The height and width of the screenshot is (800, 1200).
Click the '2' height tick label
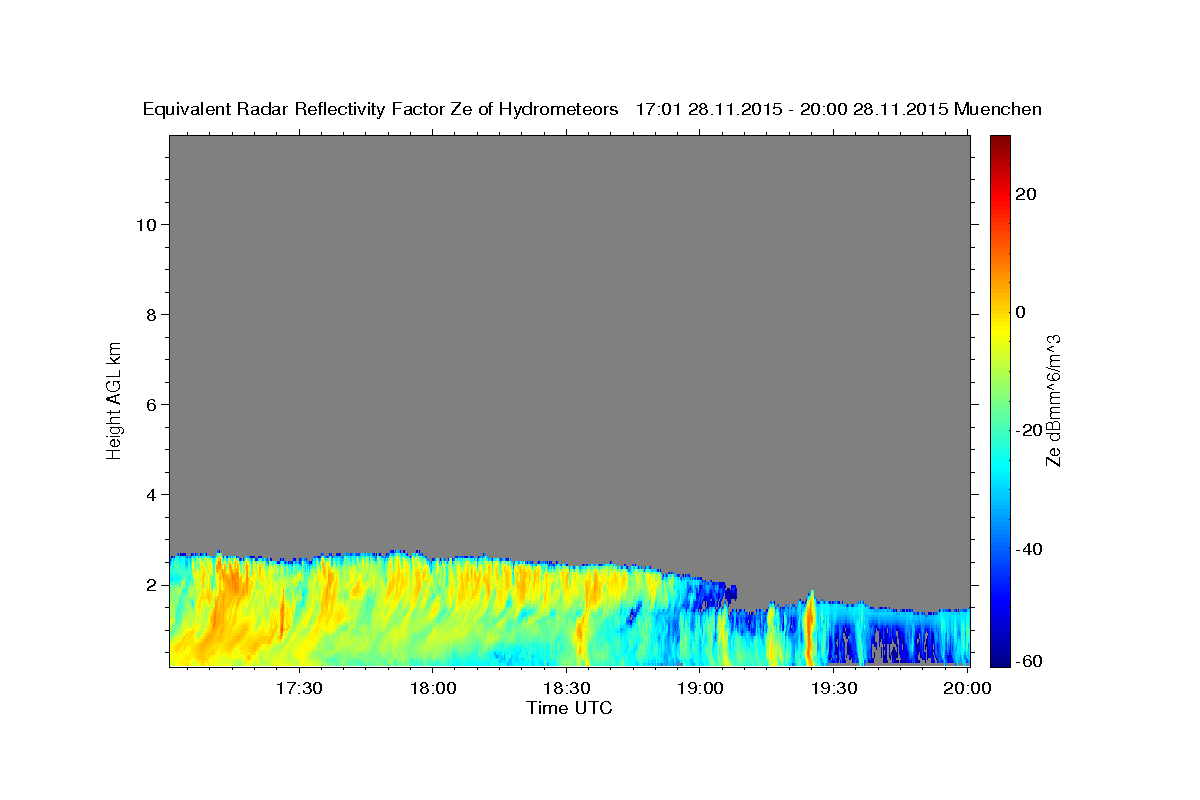(x=151, y=584)
